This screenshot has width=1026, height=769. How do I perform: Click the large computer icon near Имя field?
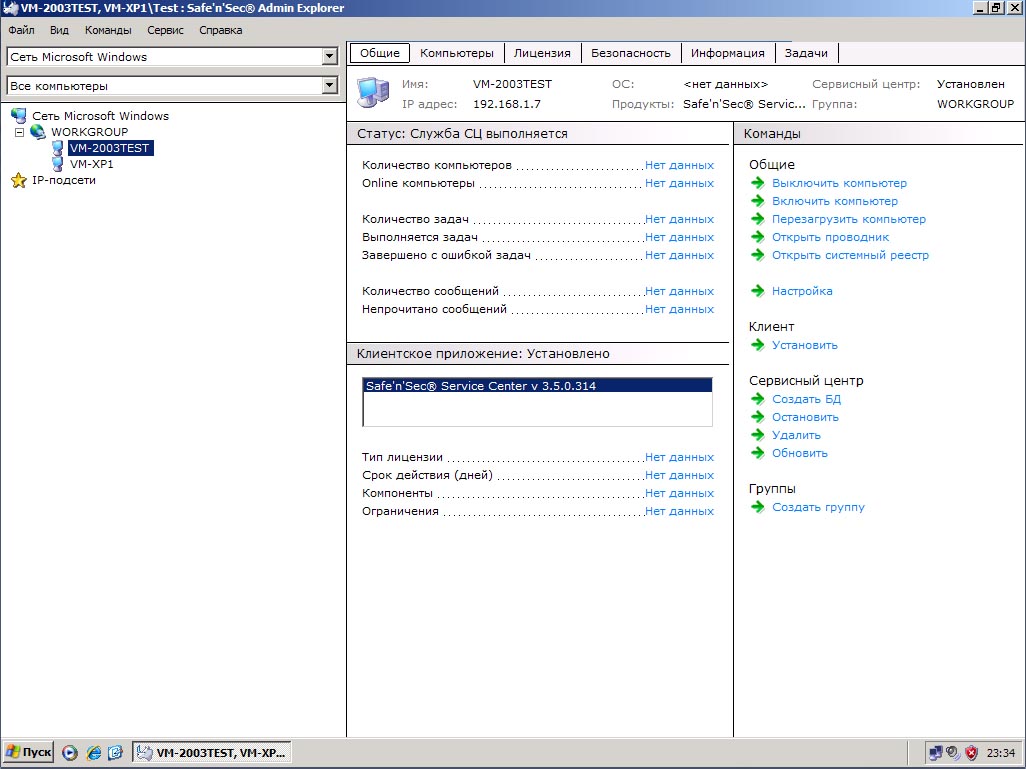pos(374,92)
